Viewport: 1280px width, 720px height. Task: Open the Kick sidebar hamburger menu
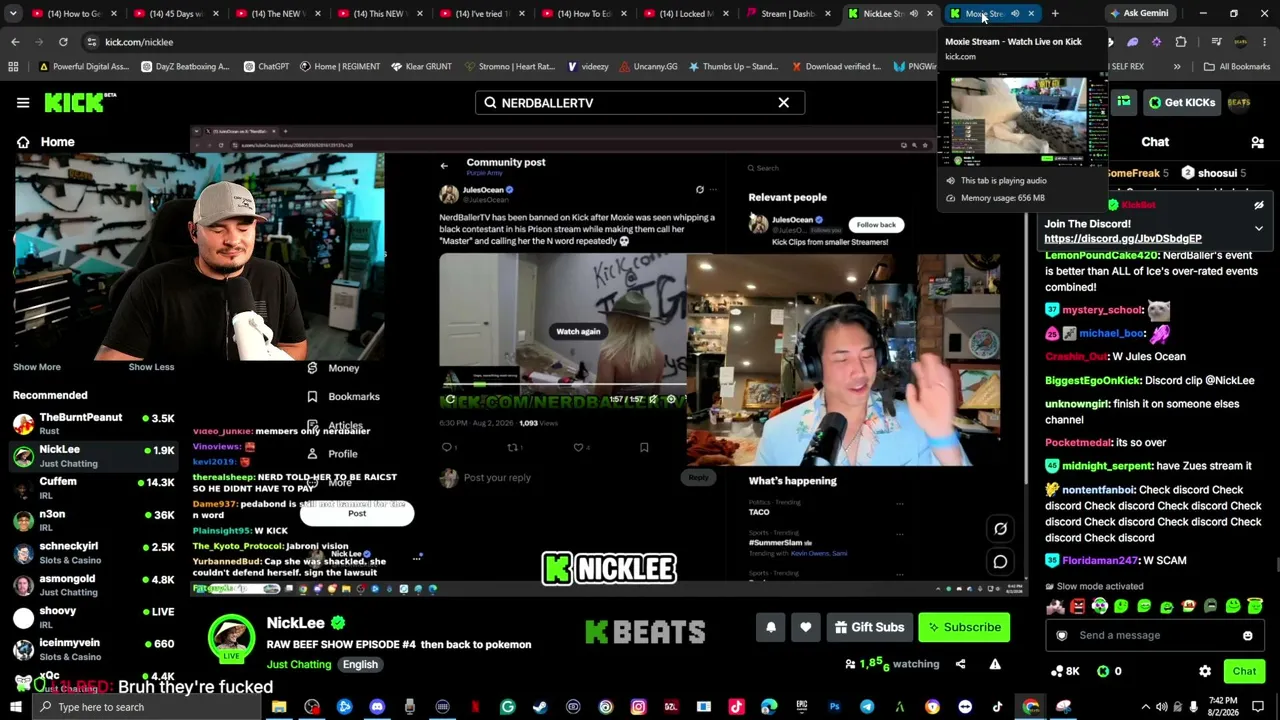click(x=23, y=102)
